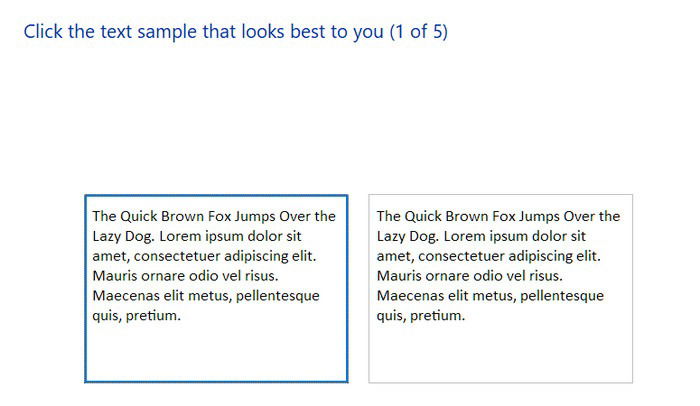The height and width of the screenshot is (406, 700).
Task: Choose 'quis, pretium.' line in blue-bordered sample
Action: pos(137,316)
